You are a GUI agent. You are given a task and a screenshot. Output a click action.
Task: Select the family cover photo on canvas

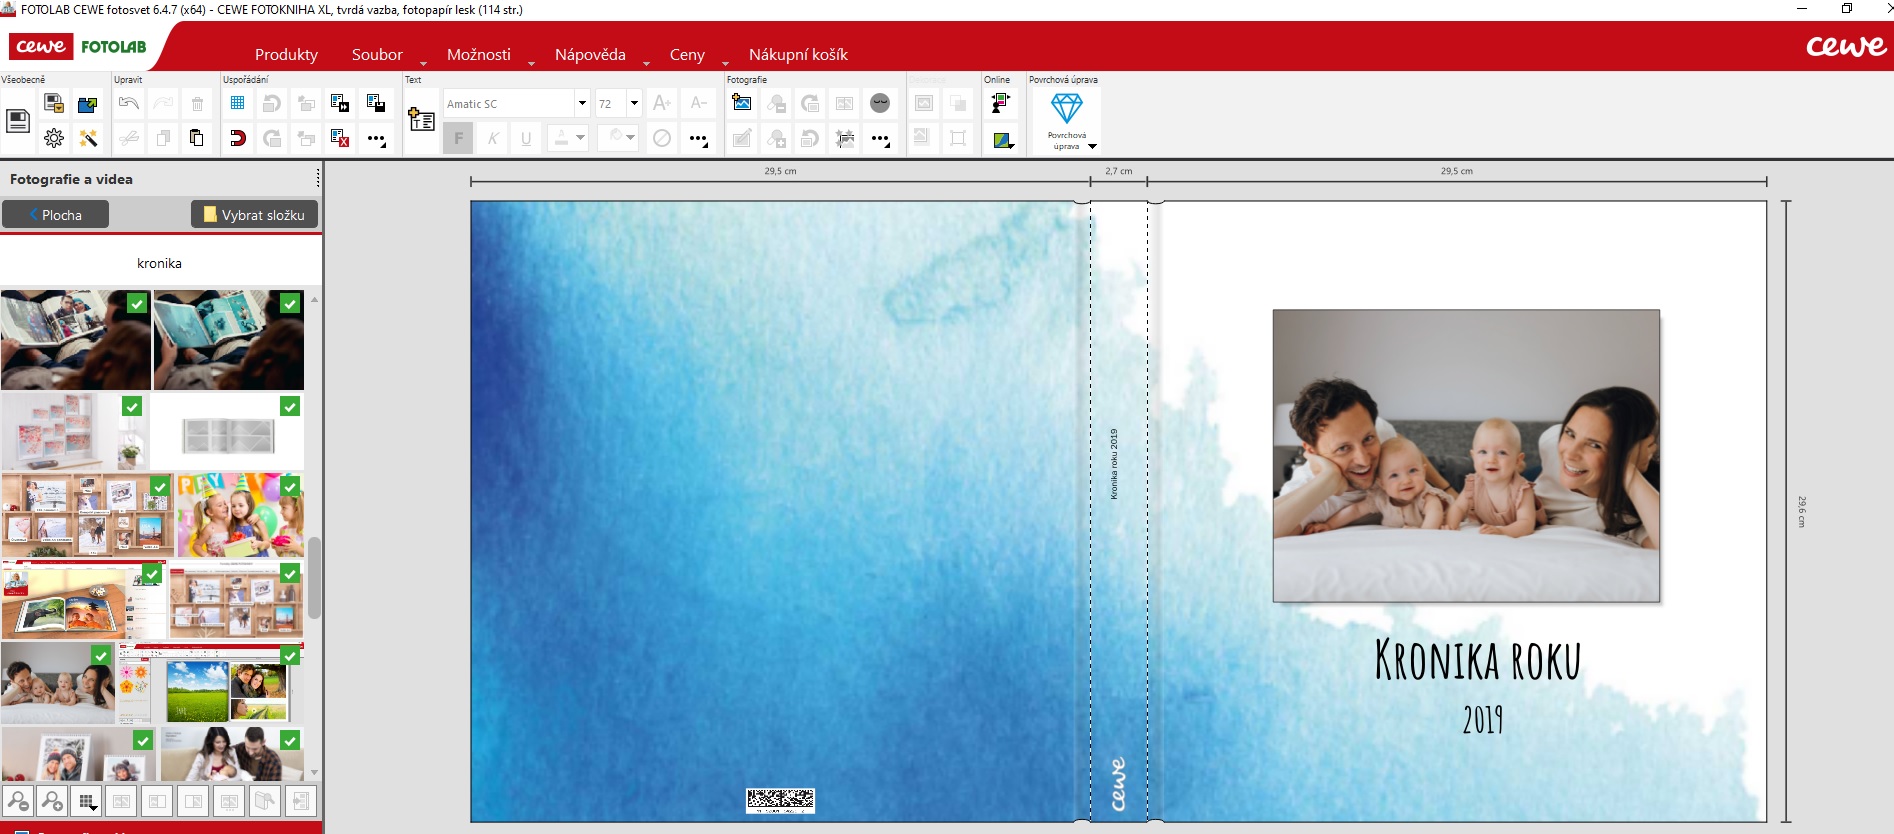pyautogui.click(x=1465, y=455)
